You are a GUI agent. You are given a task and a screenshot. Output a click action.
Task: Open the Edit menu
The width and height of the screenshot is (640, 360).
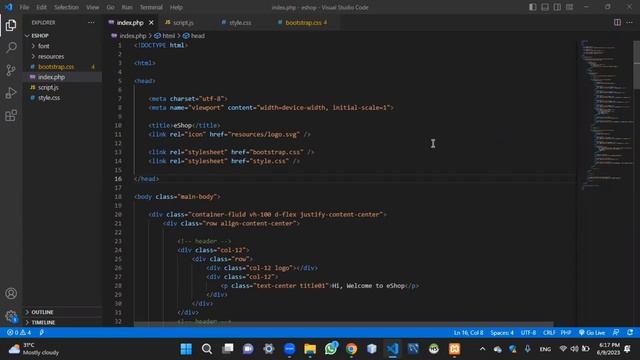[x=41, y=7]
